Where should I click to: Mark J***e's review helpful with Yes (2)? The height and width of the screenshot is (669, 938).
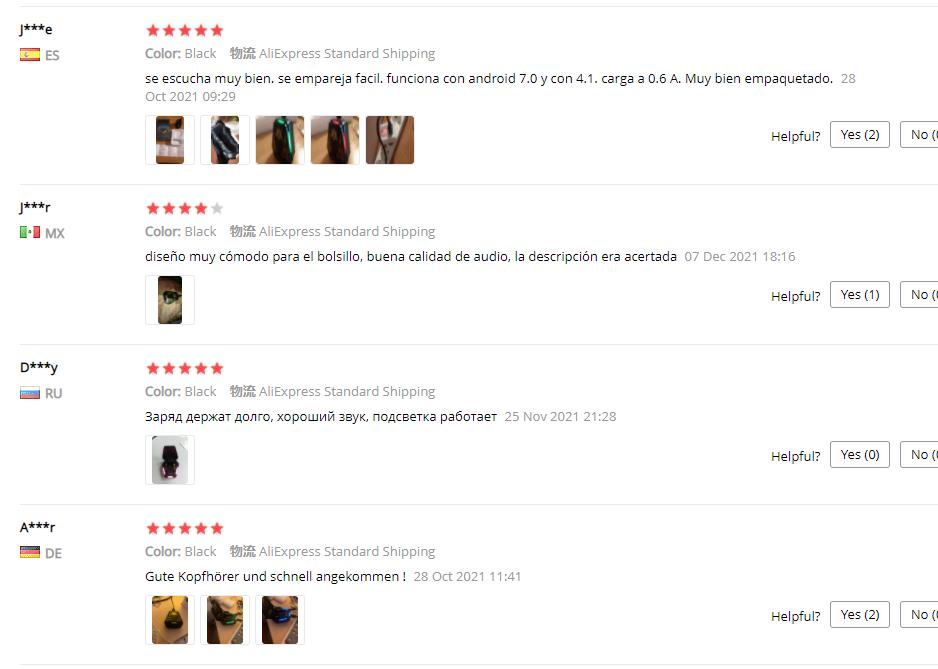(860, 135)
